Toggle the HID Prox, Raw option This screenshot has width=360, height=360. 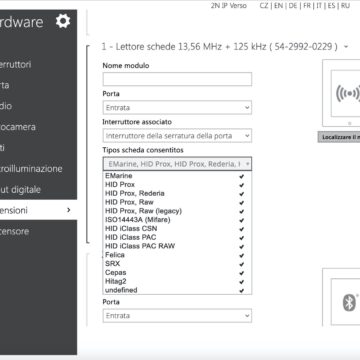(177, 202)
